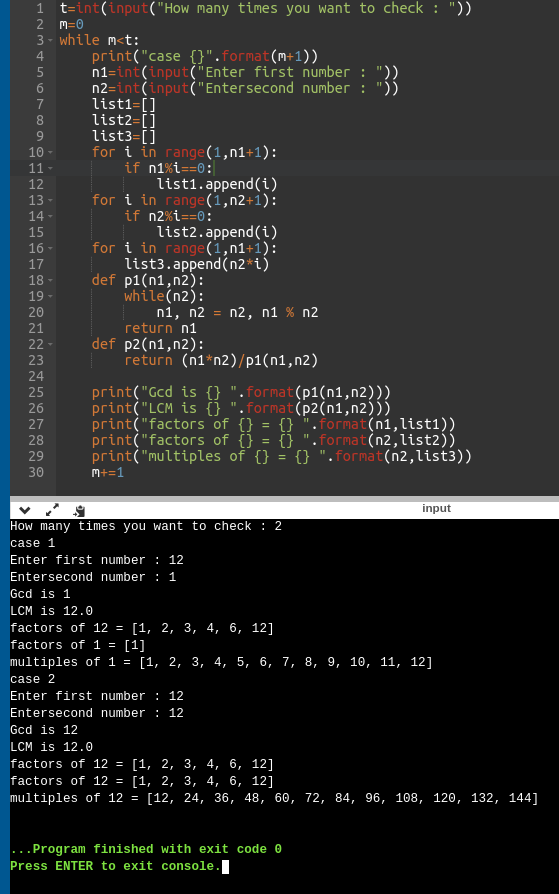Screen dimensions: 559x894
Task: Fold the if block at line 11
Action: [x=50, y=168]
